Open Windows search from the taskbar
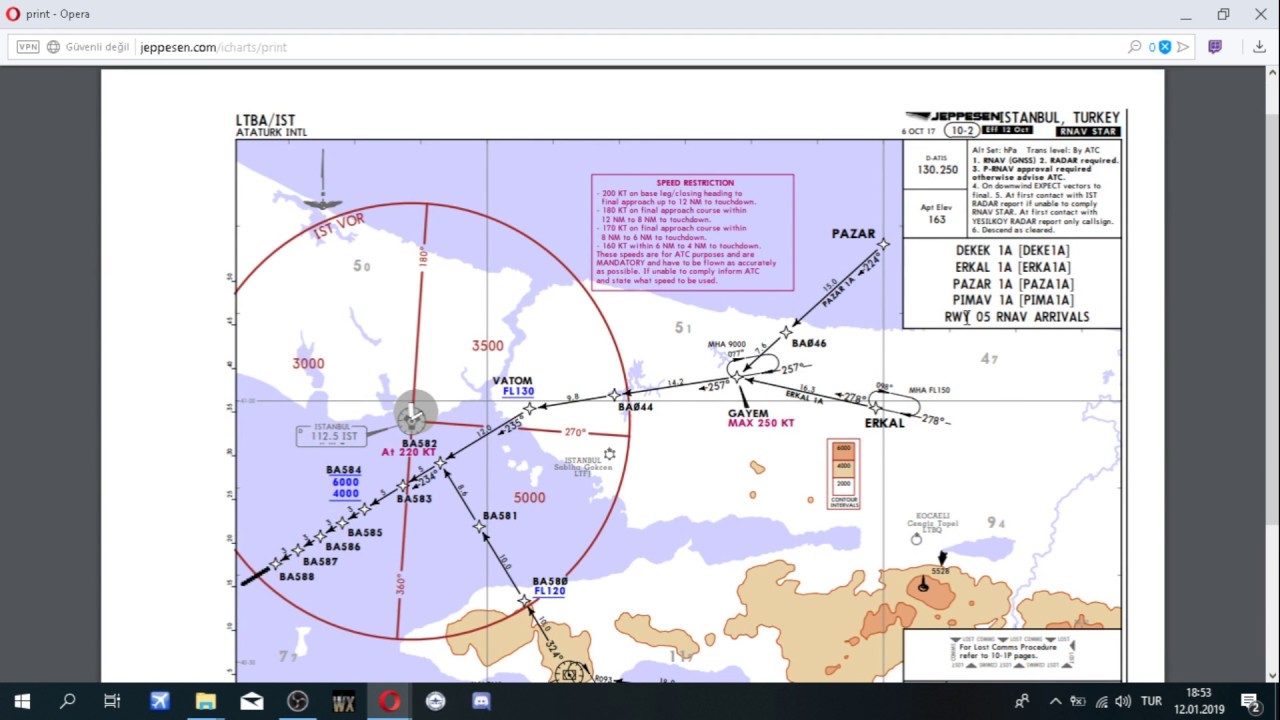Image resolution: width=1280 pixels, height=720 pixels. click(x=67, y=701)
